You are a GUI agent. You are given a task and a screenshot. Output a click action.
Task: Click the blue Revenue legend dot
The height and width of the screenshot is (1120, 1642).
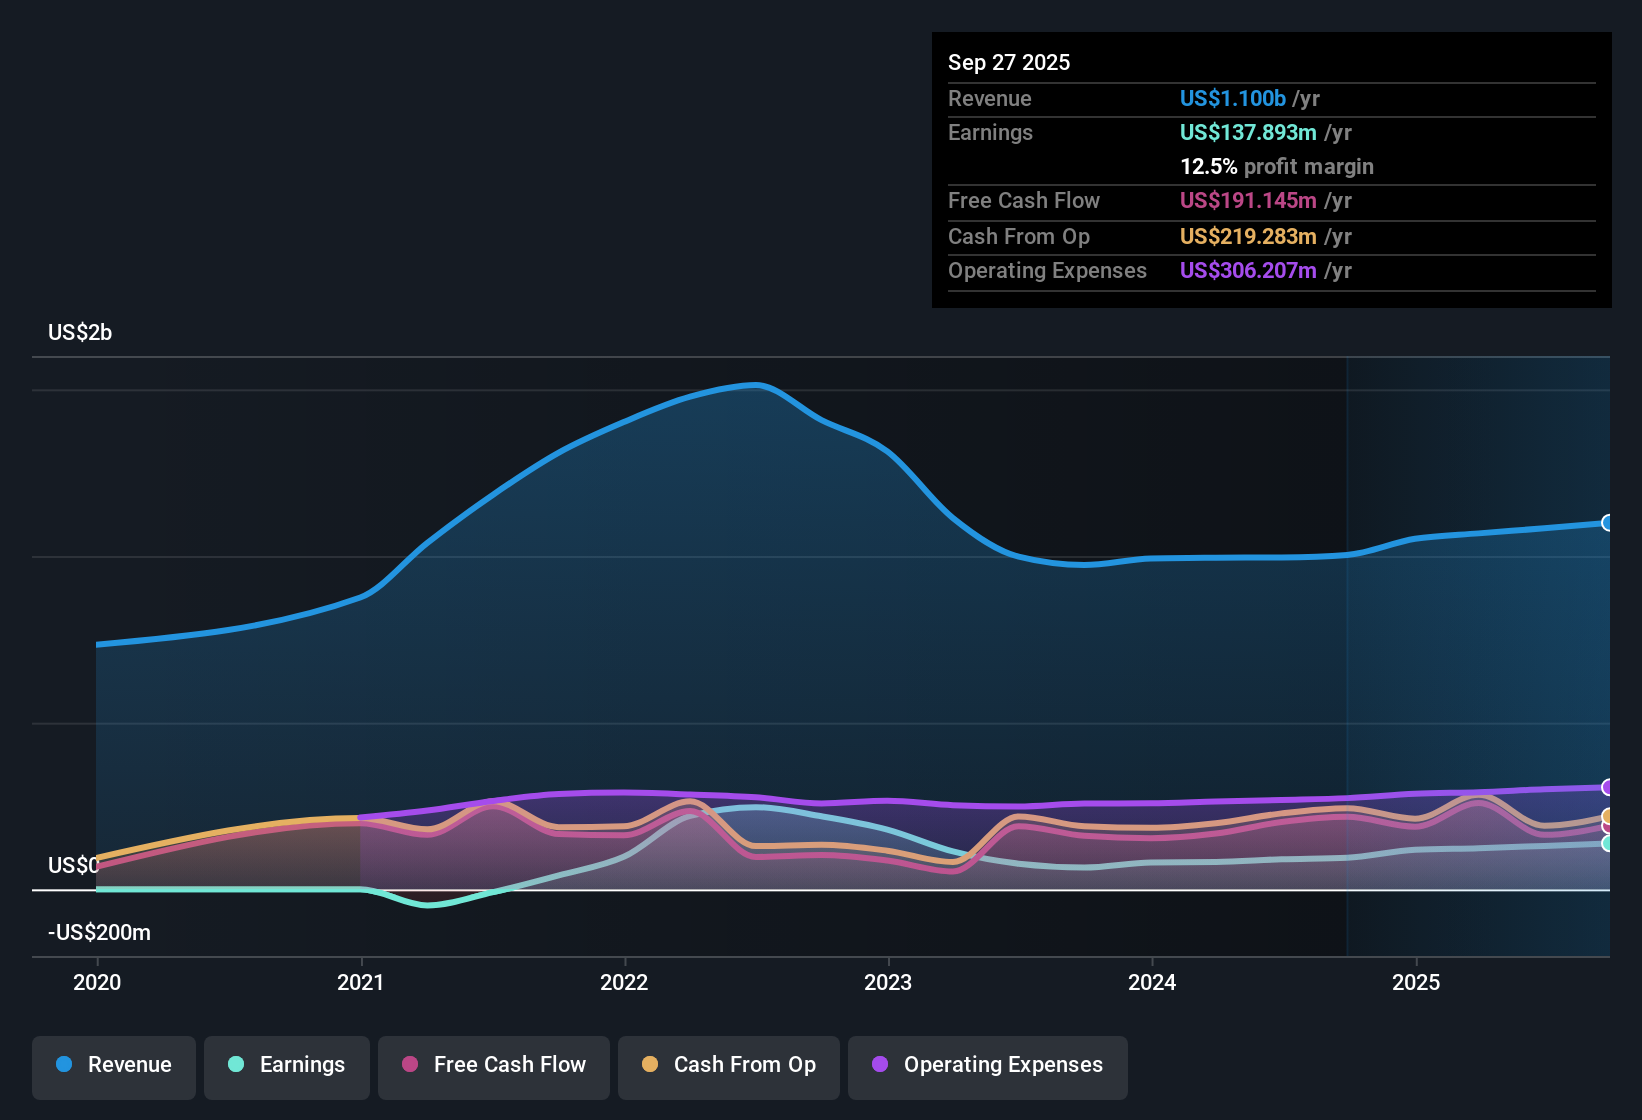64,1065
